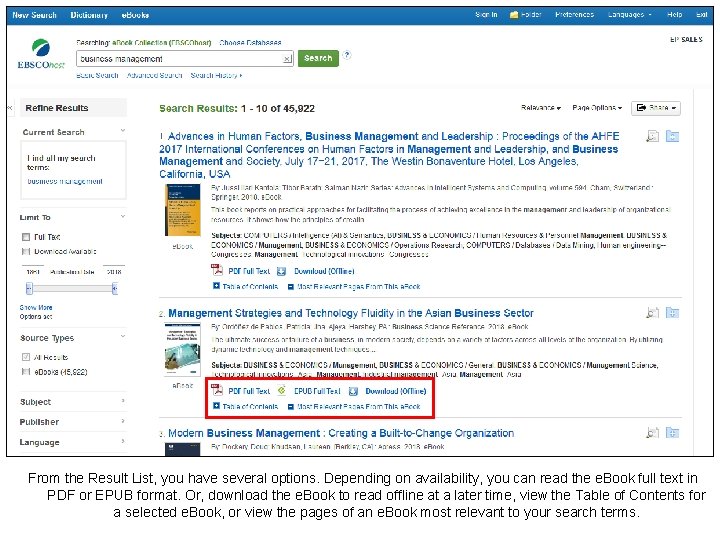Screen dimensions: 720x540
Task: Open the Management Strategies cover thumbnail
Action: click(x=182, y=350)
